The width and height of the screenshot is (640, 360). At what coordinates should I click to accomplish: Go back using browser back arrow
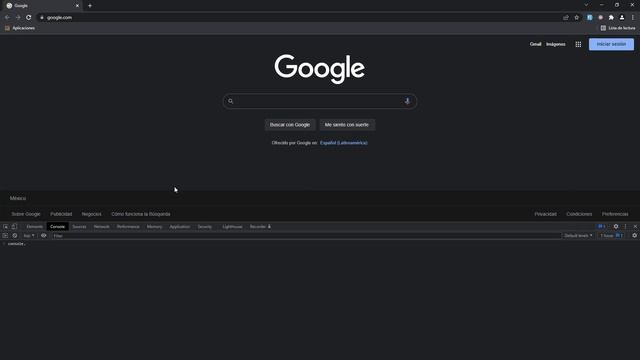point(7,18)
